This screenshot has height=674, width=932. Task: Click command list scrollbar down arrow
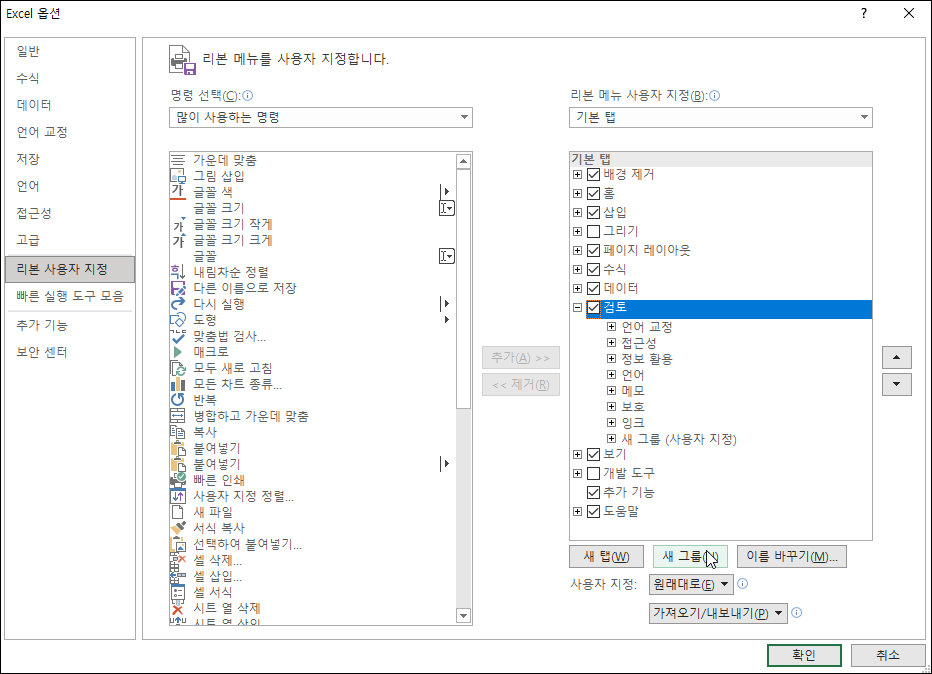(464, 616)
